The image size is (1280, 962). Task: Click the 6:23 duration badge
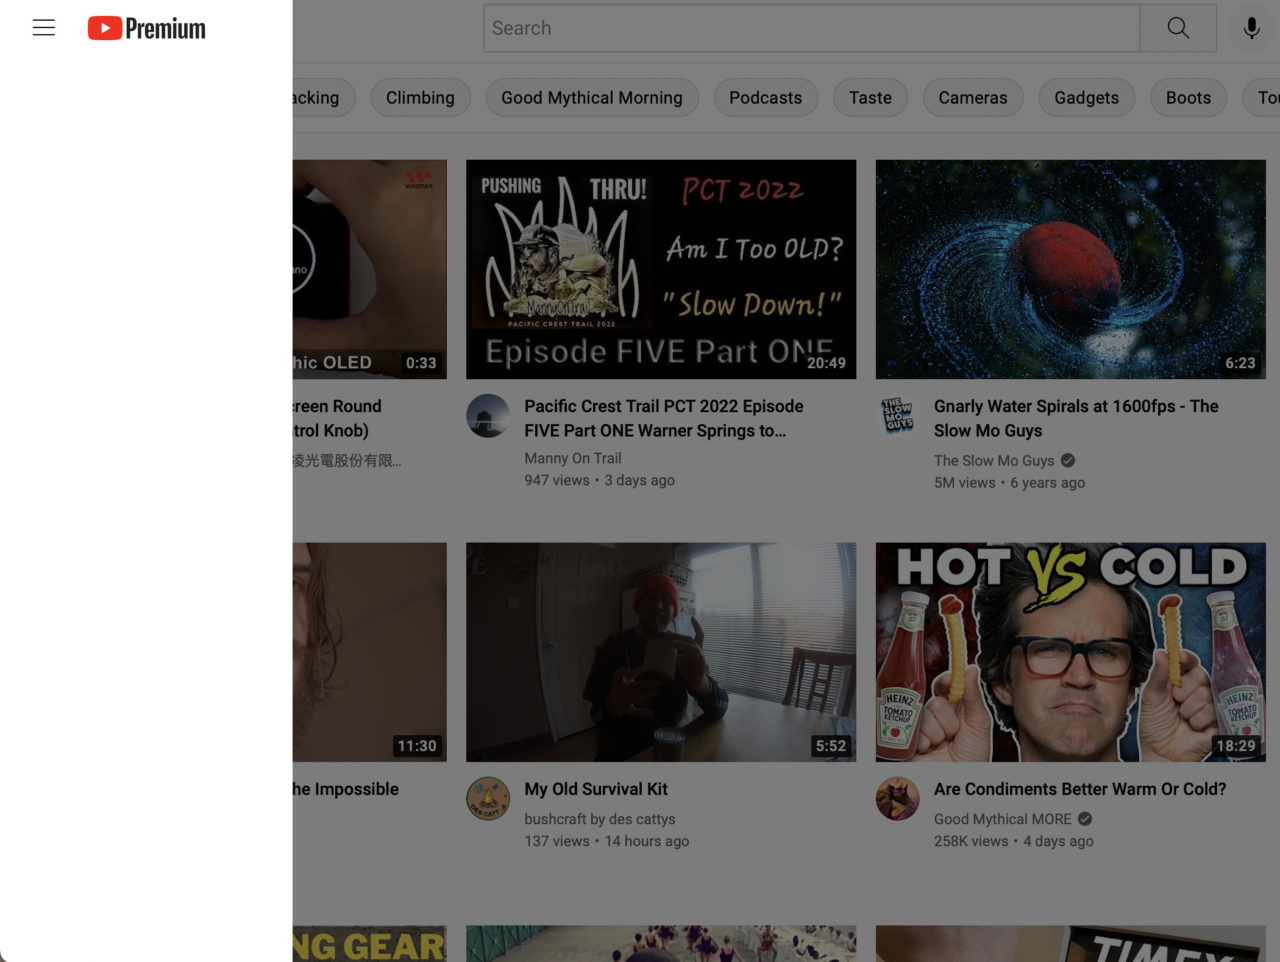click(1240, 363)
